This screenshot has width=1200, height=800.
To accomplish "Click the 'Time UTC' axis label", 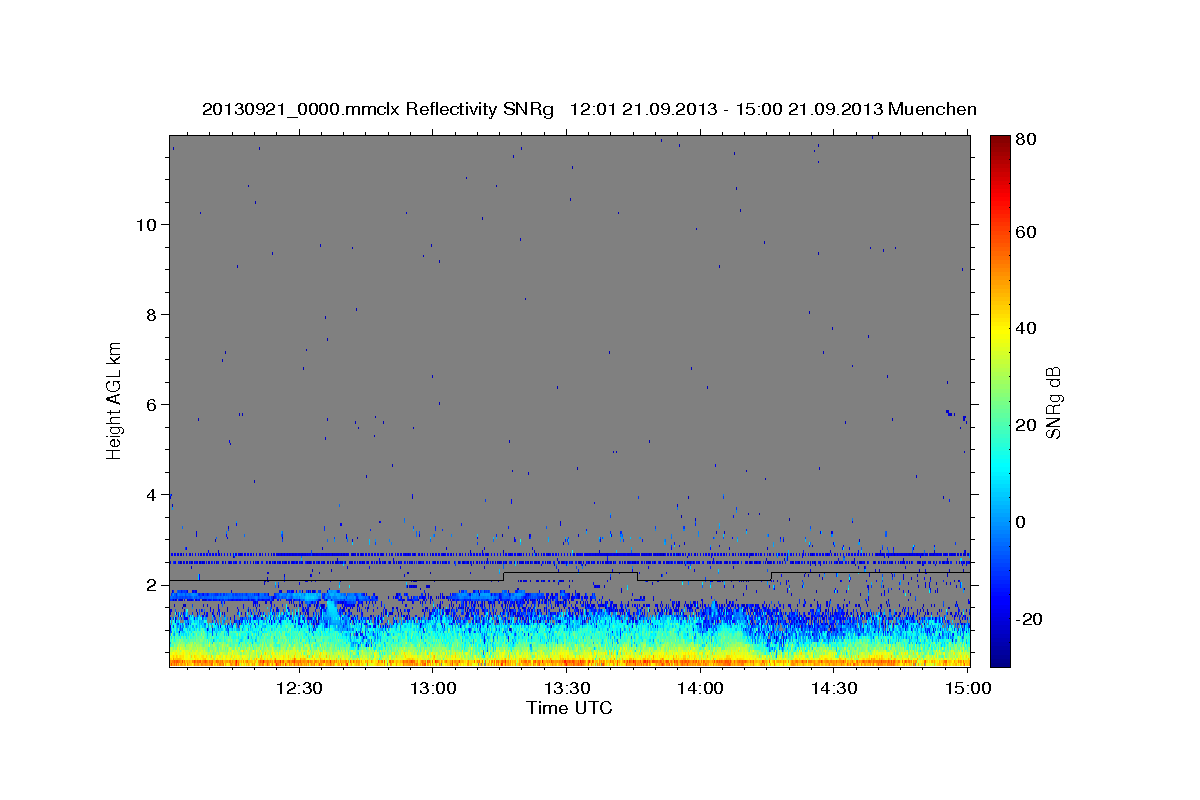I will click(569, 708).
